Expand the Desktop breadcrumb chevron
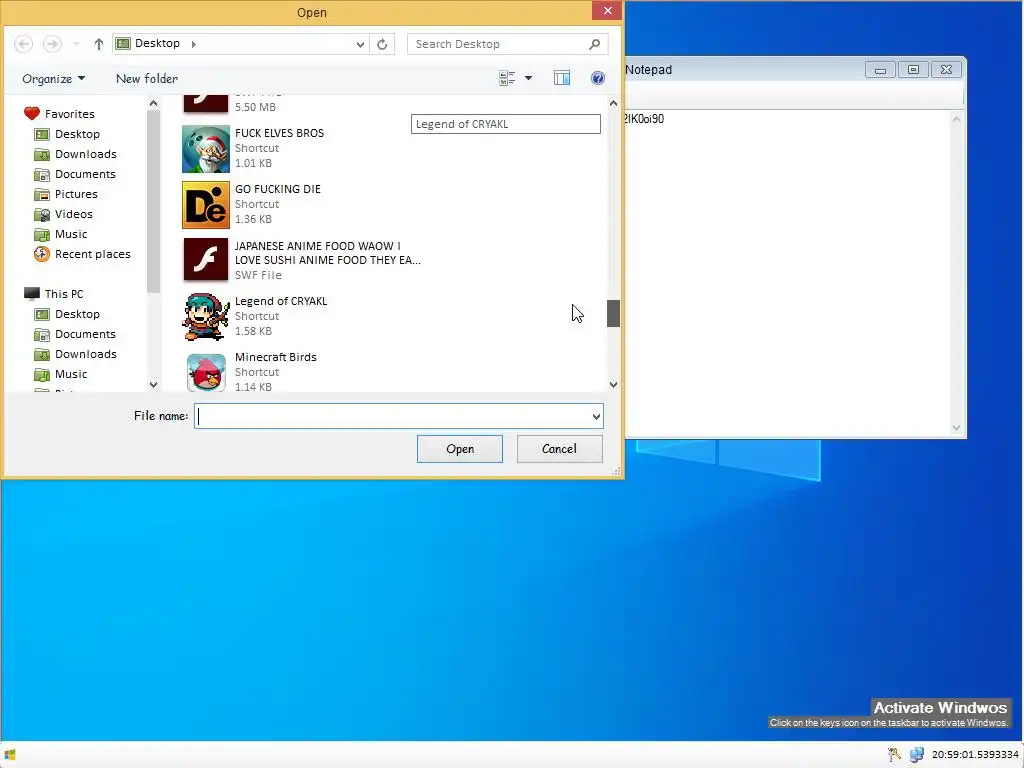Viewport: 1024px width, 768px height. point(193,44)
